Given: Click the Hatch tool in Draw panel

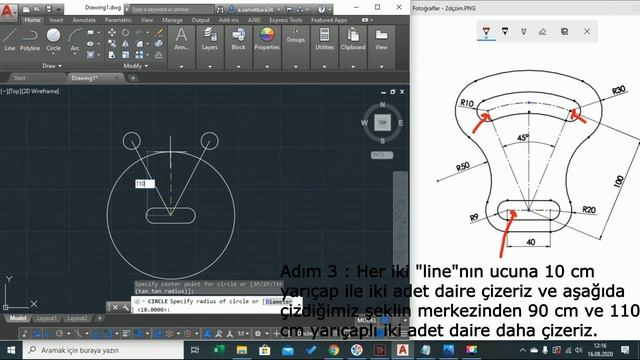Looking at the screenshot, I should (x=91, y=54).
